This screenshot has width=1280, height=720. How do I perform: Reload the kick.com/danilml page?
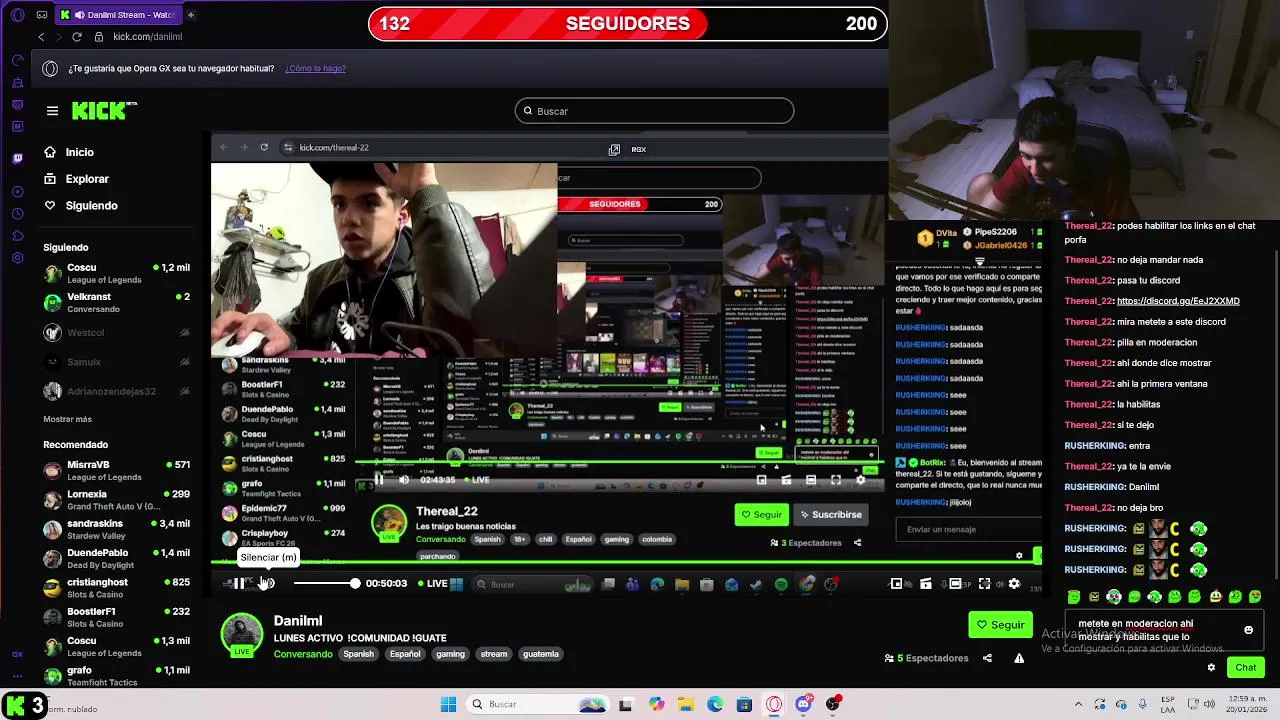pos(76,37)
